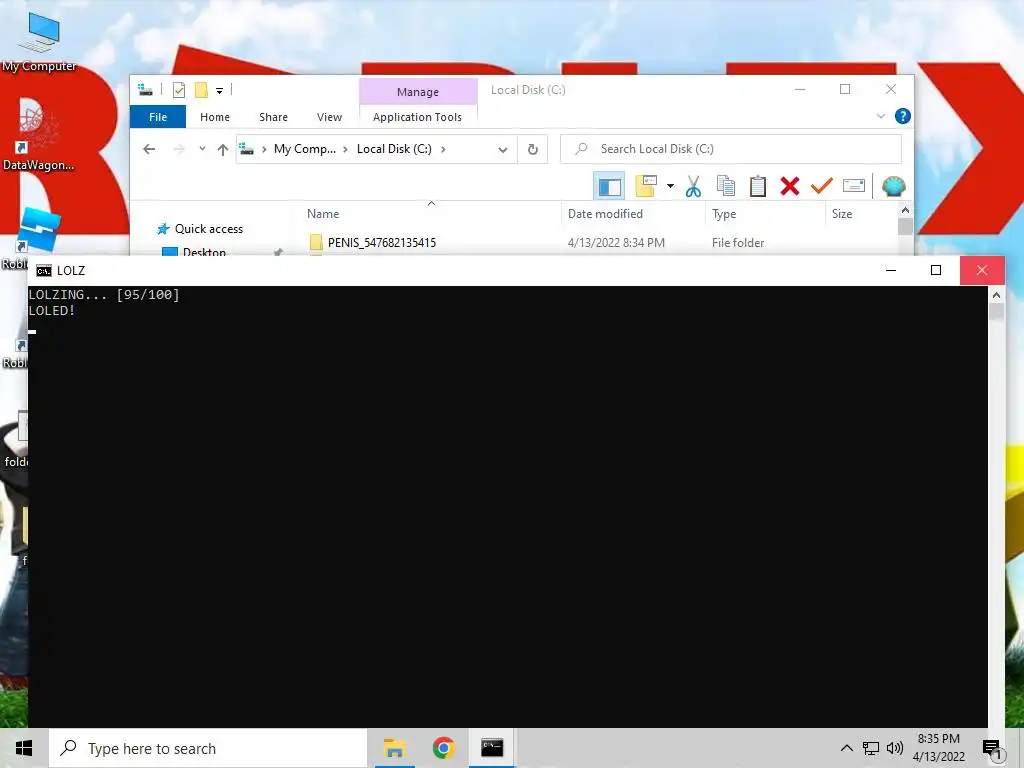This screenshot has width=1024, height=768.
Task: Click the network tray icon
Action: pos(871,748)
